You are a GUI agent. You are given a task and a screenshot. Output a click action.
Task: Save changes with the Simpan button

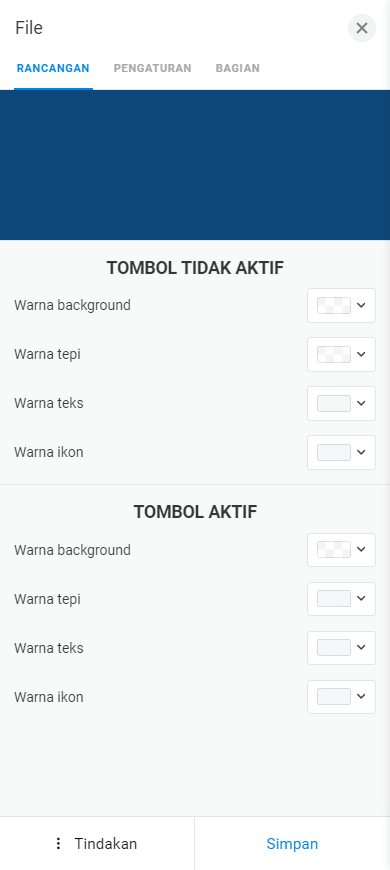[292, 843]
